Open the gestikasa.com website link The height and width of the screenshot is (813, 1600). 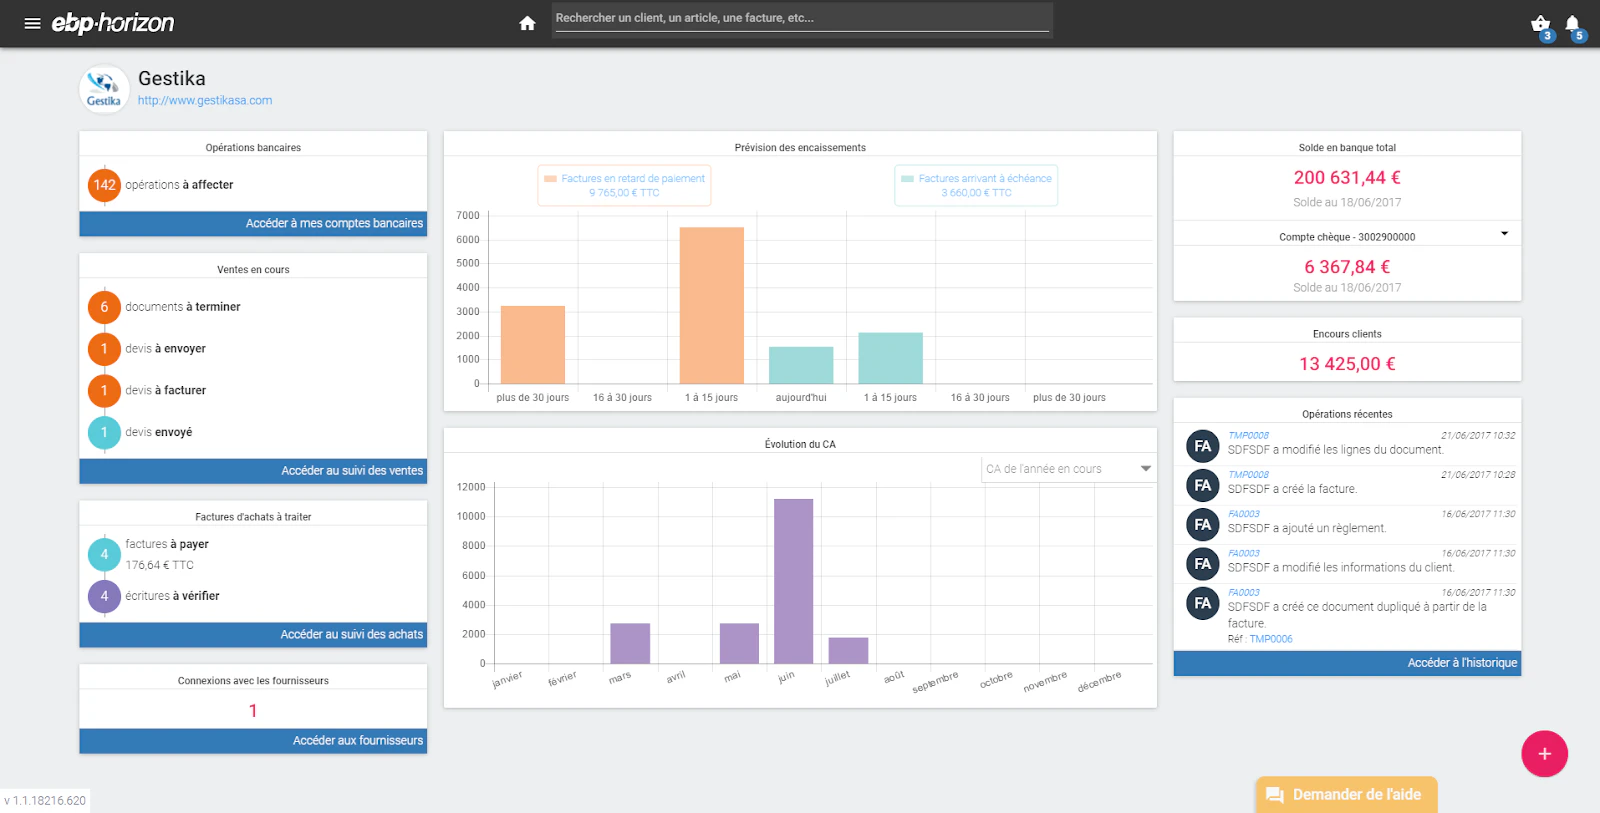[x=205, y=101]
